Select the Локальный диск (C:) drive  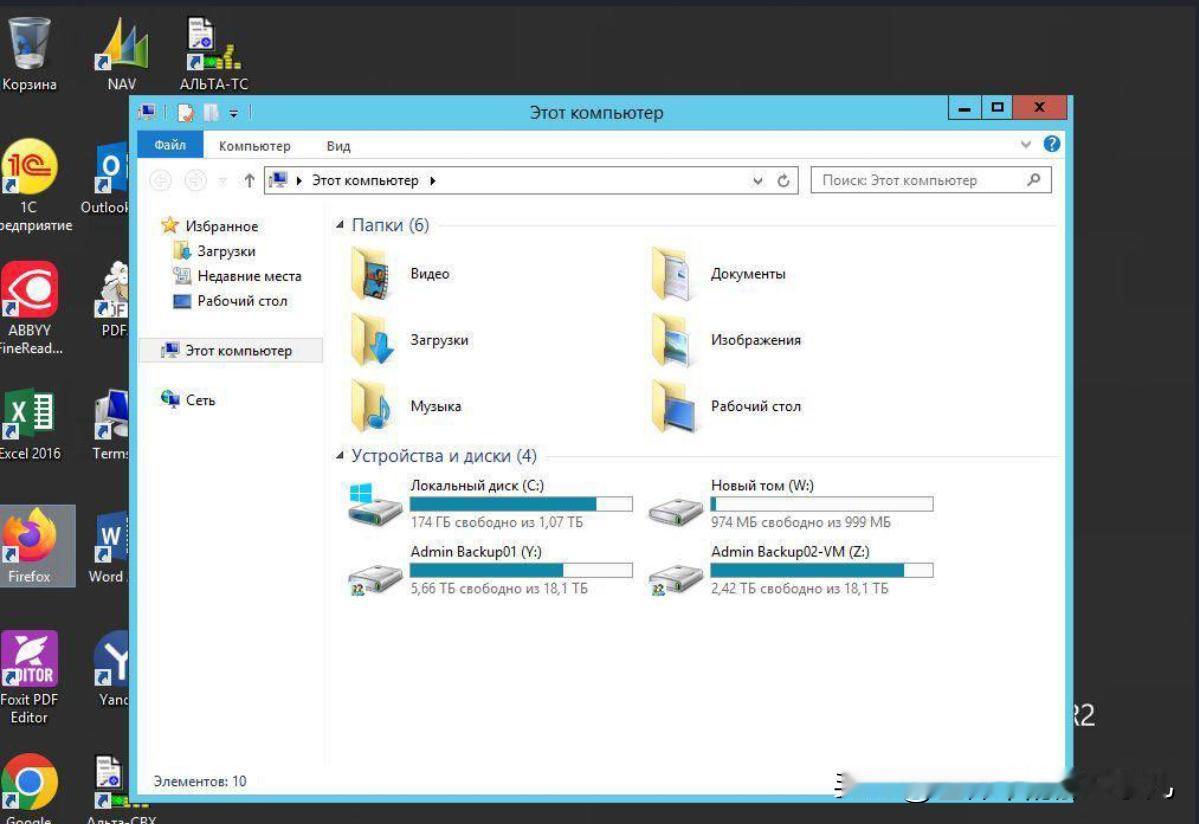490,504
